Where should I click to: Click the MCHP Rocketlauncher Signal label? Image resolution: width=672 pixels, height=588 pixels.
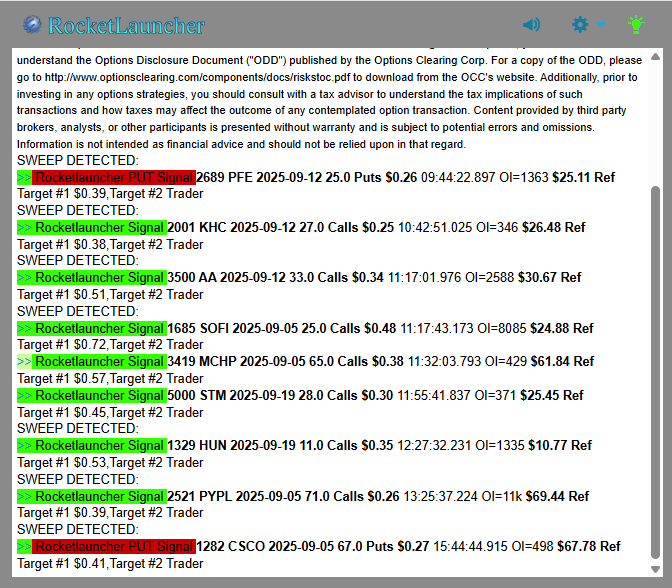pos(99,361)
